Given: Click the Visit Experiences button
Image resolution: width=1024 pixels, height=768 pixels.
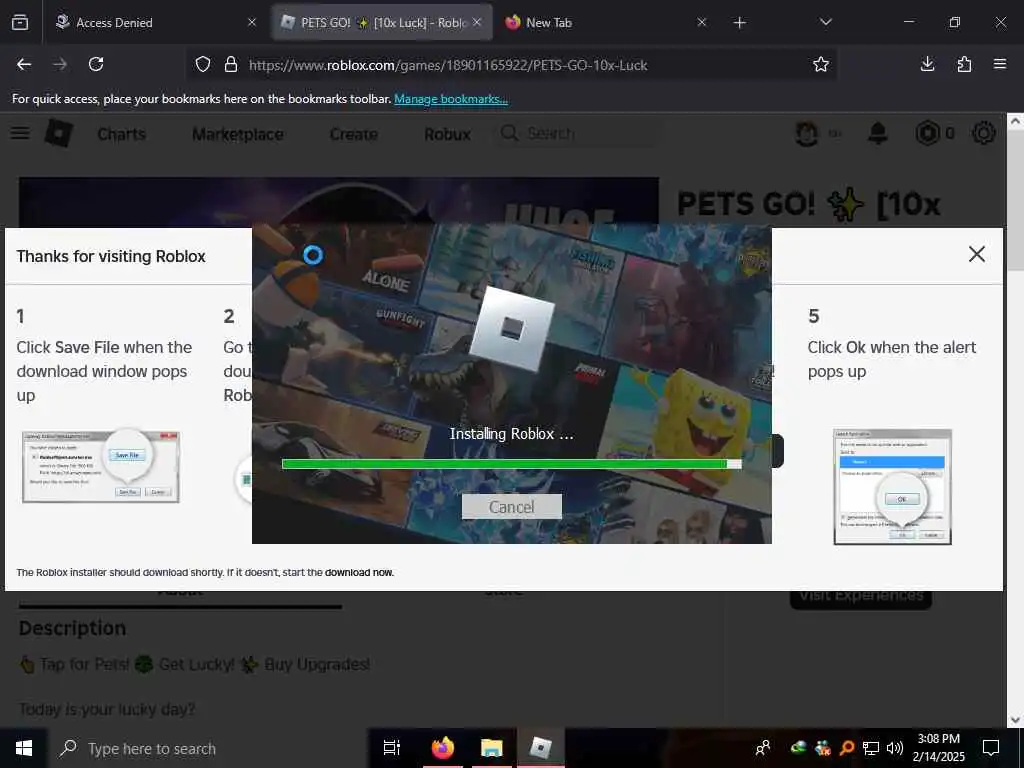Looking at the screenshot, I should coord(861,597).
